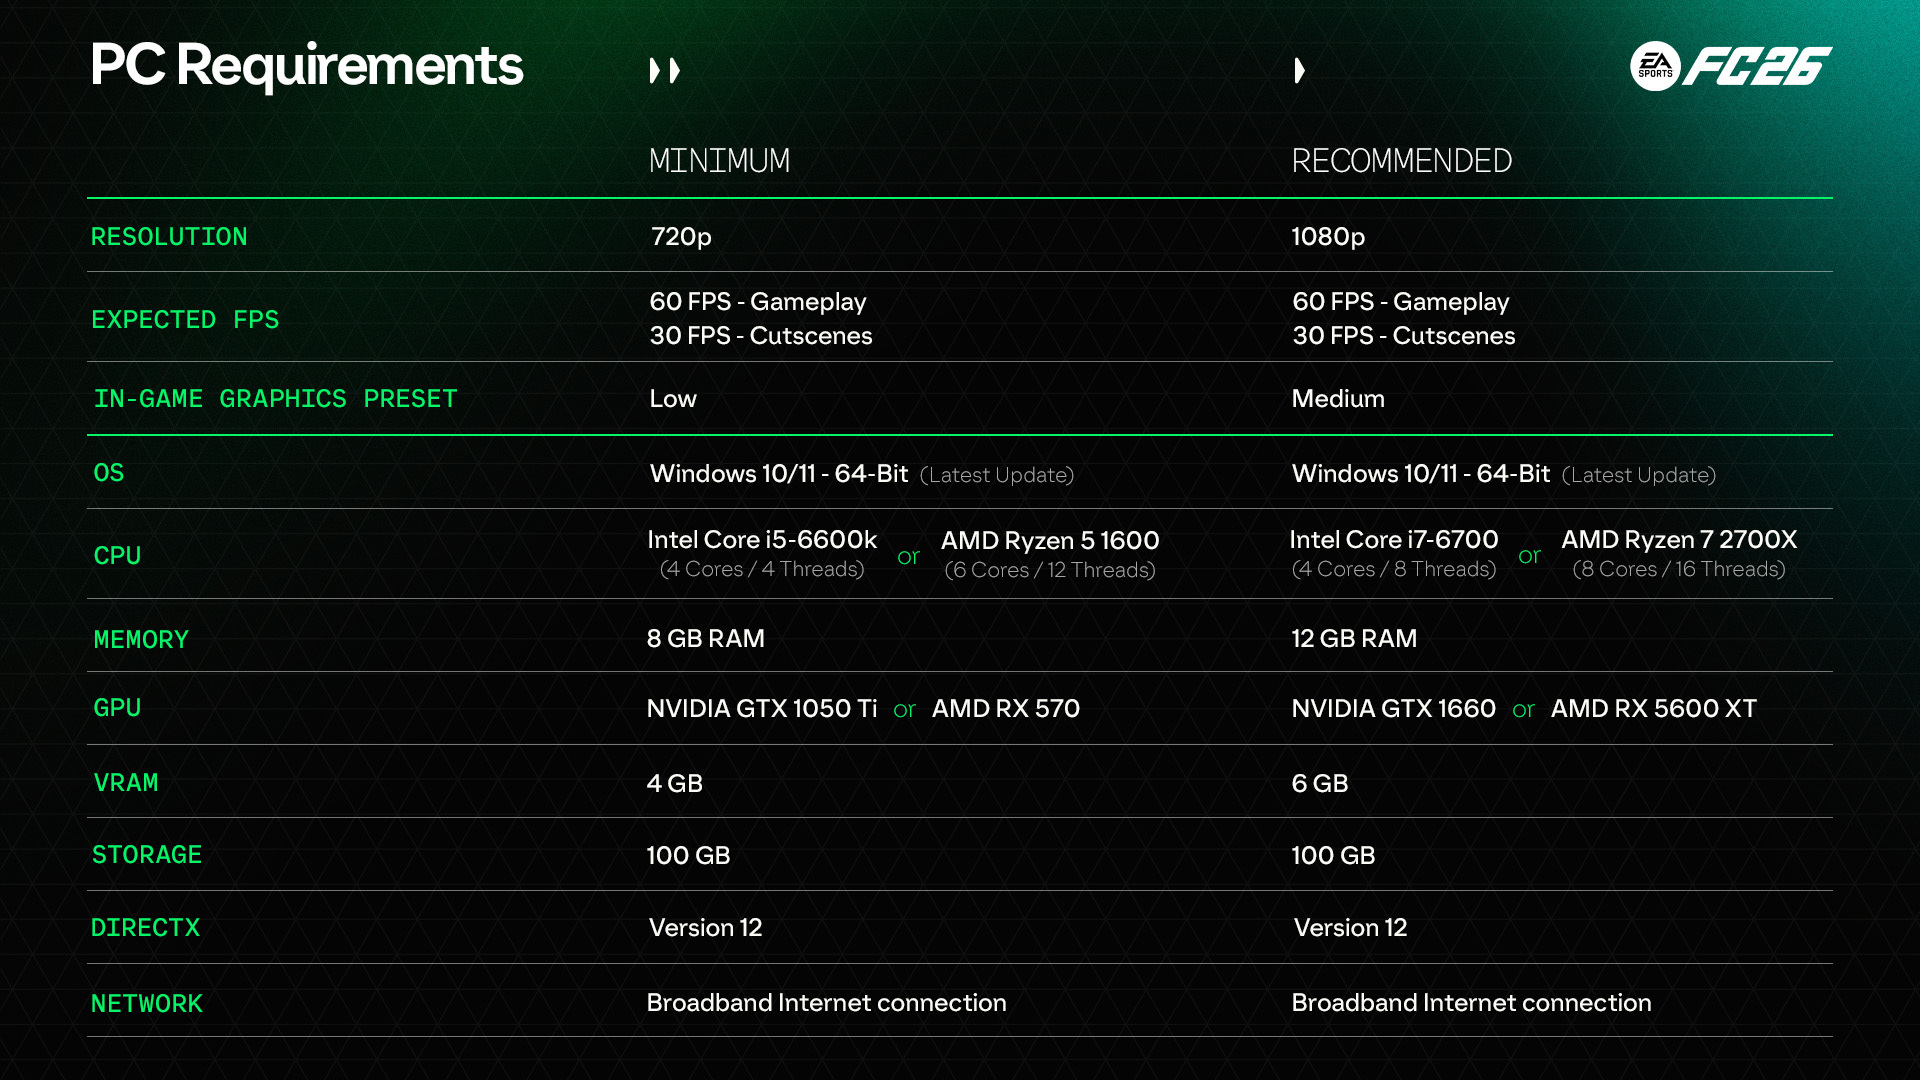This screenshot has height=1080, width=1920.
Task: Click the single-arrow icon above RECOMMENDED
Action: click(1299, 71)
